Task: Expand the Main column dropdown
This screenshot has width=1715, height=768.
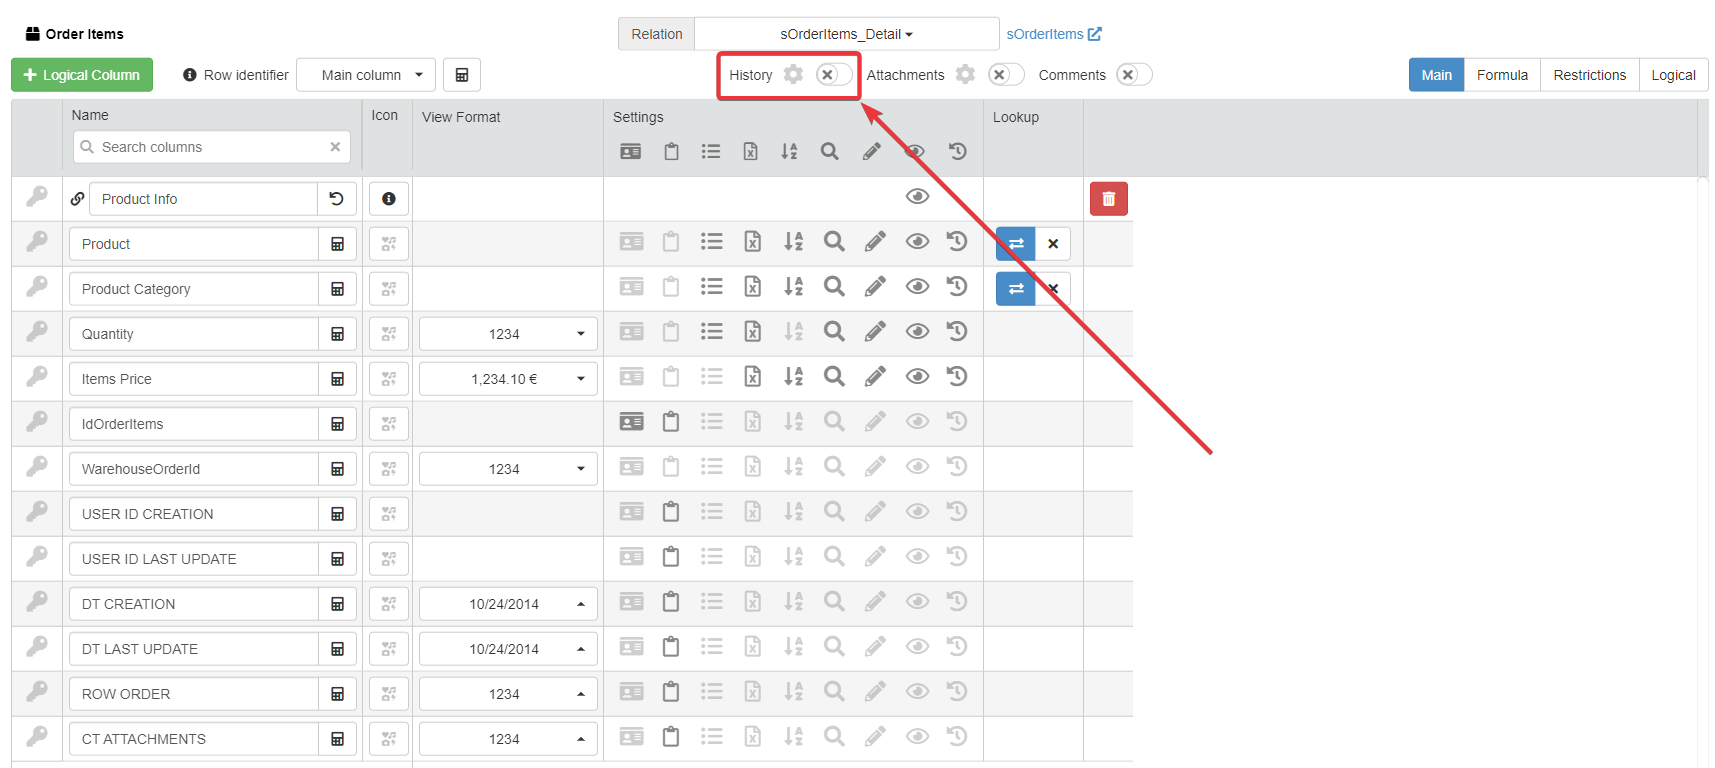Action: [366, 75]
